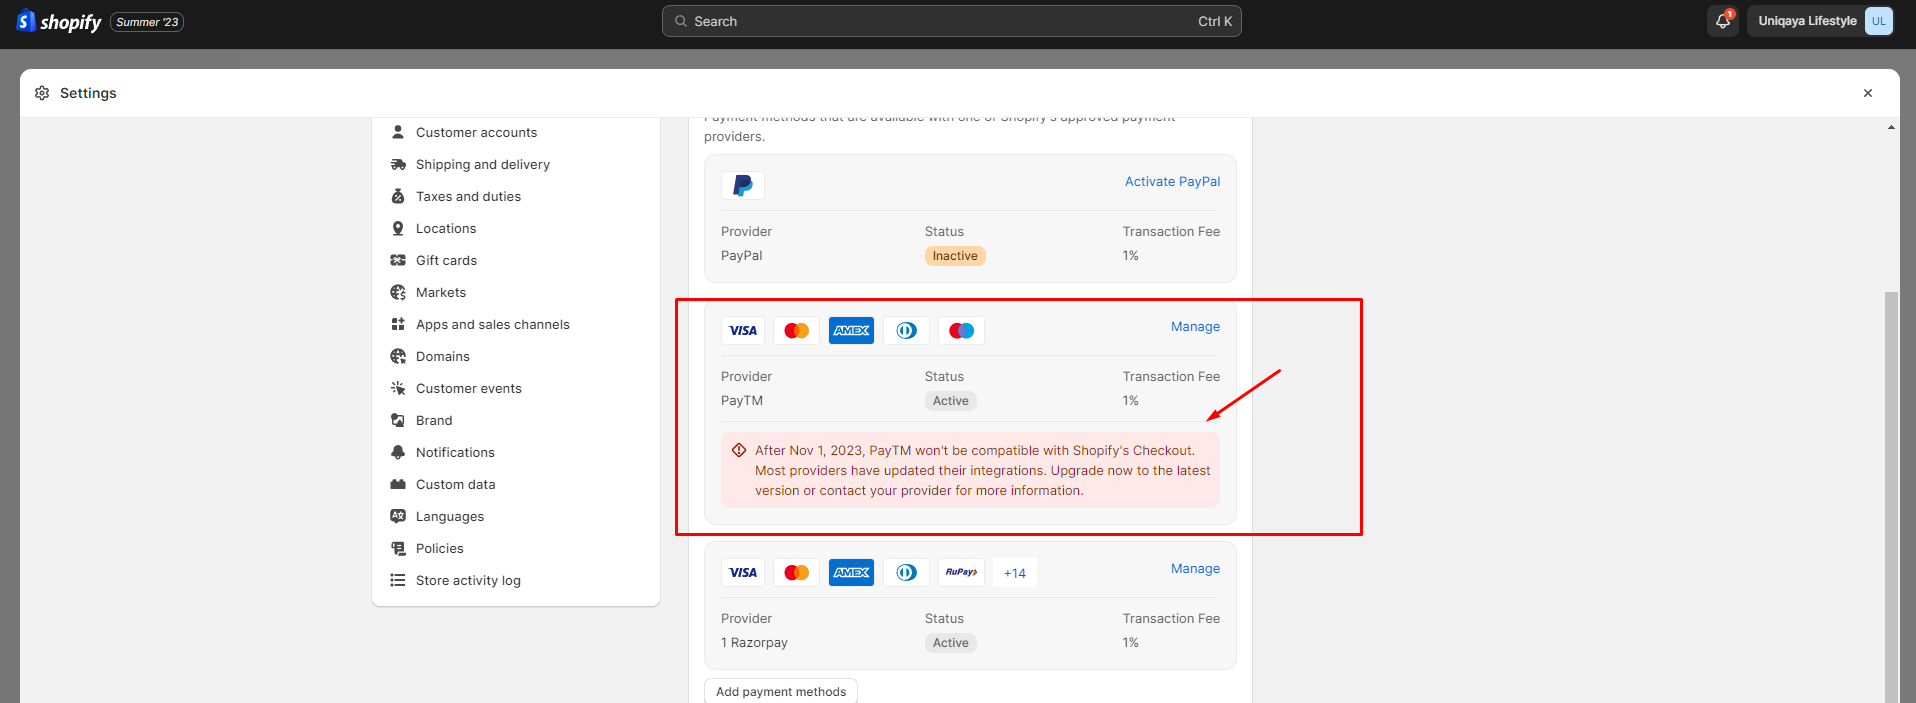Screen dimensions: 1916x703
Task: Close the Settings panel with X
Action: 1868,93
